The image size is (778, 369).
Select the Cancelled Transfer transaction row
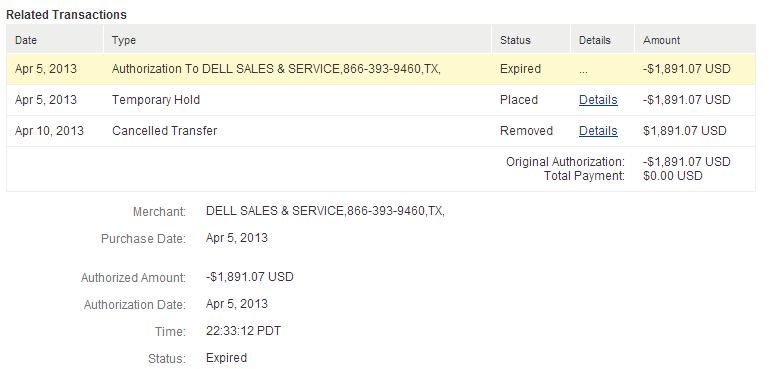coord(381,131)
